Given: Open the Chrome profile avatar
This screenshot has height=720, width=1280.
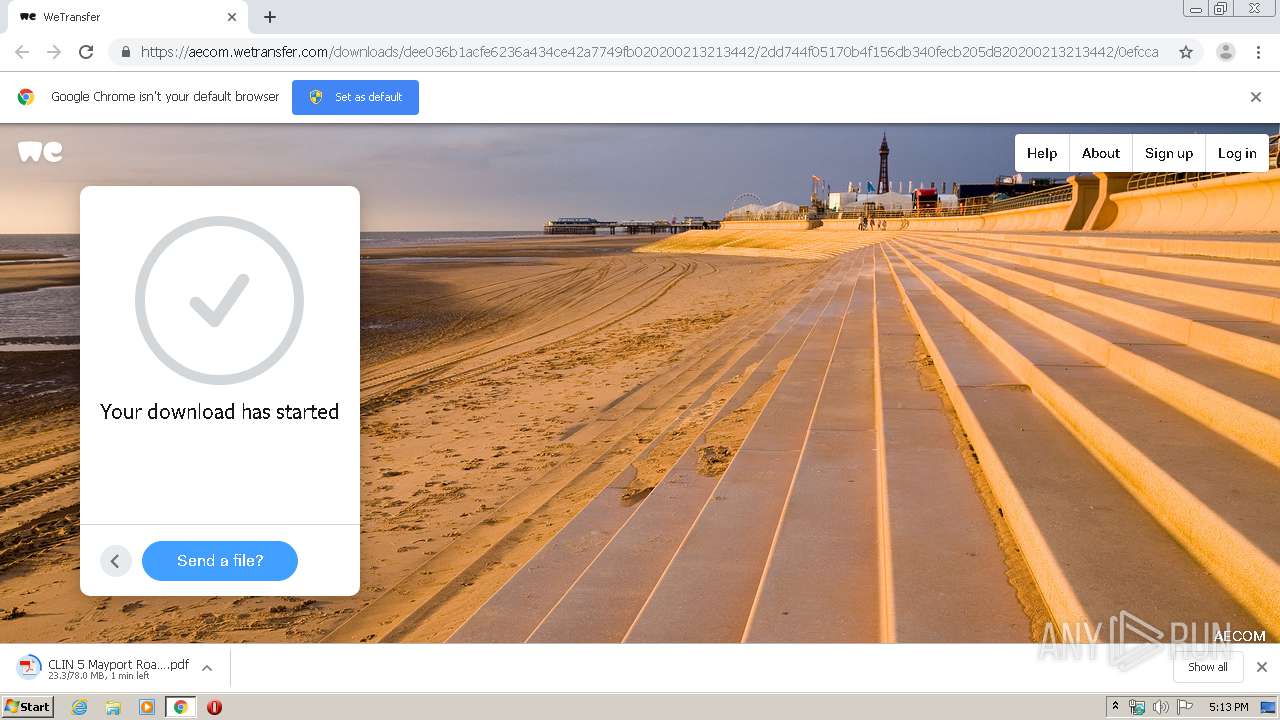Looking at the screenshot, I should click(1226, 52).
